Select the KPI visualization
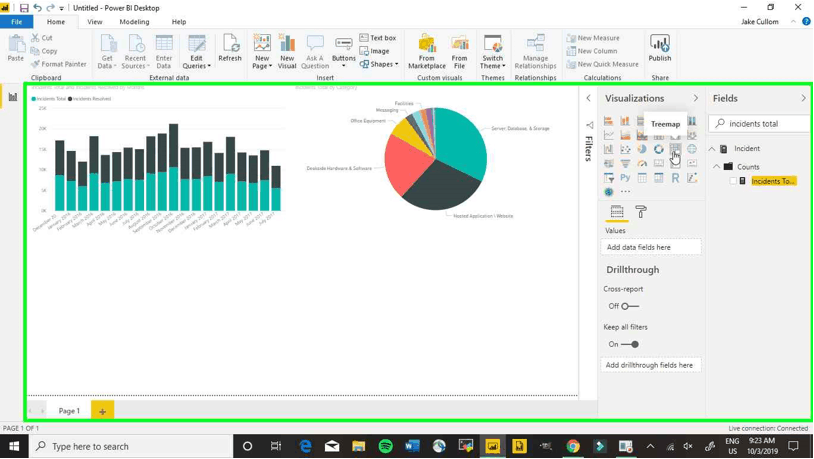Image resolution: width=814 pixels, height=459 pixels. point(692,164)
